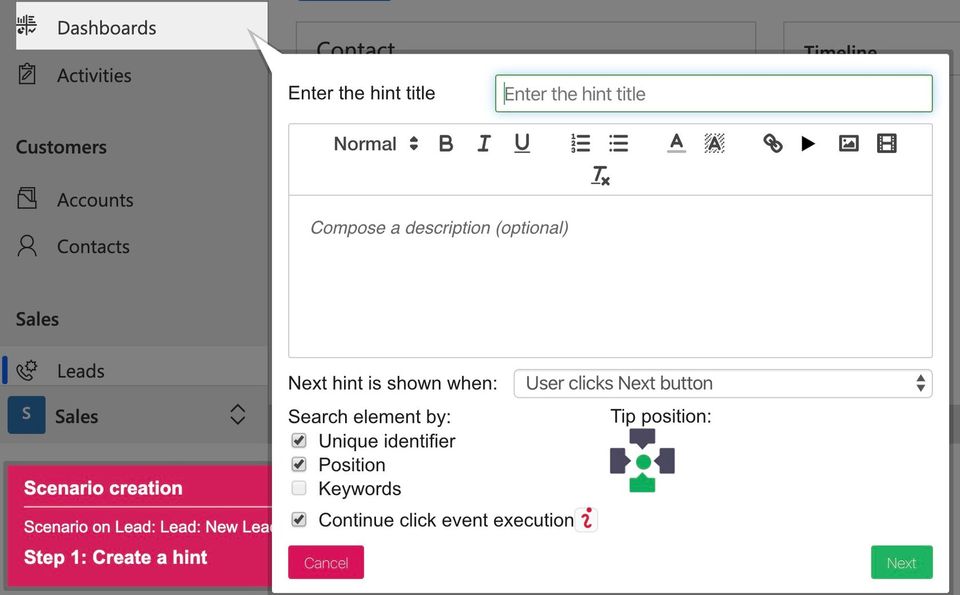
Task: Insert a video film-strip icon
Action: [x=887, y=144]
